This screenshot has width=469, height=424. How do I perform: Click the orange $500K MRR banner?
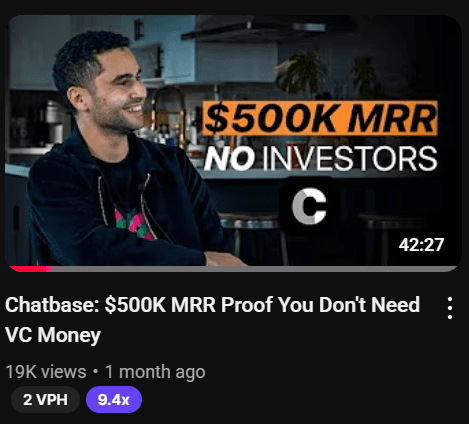(320, 119)
